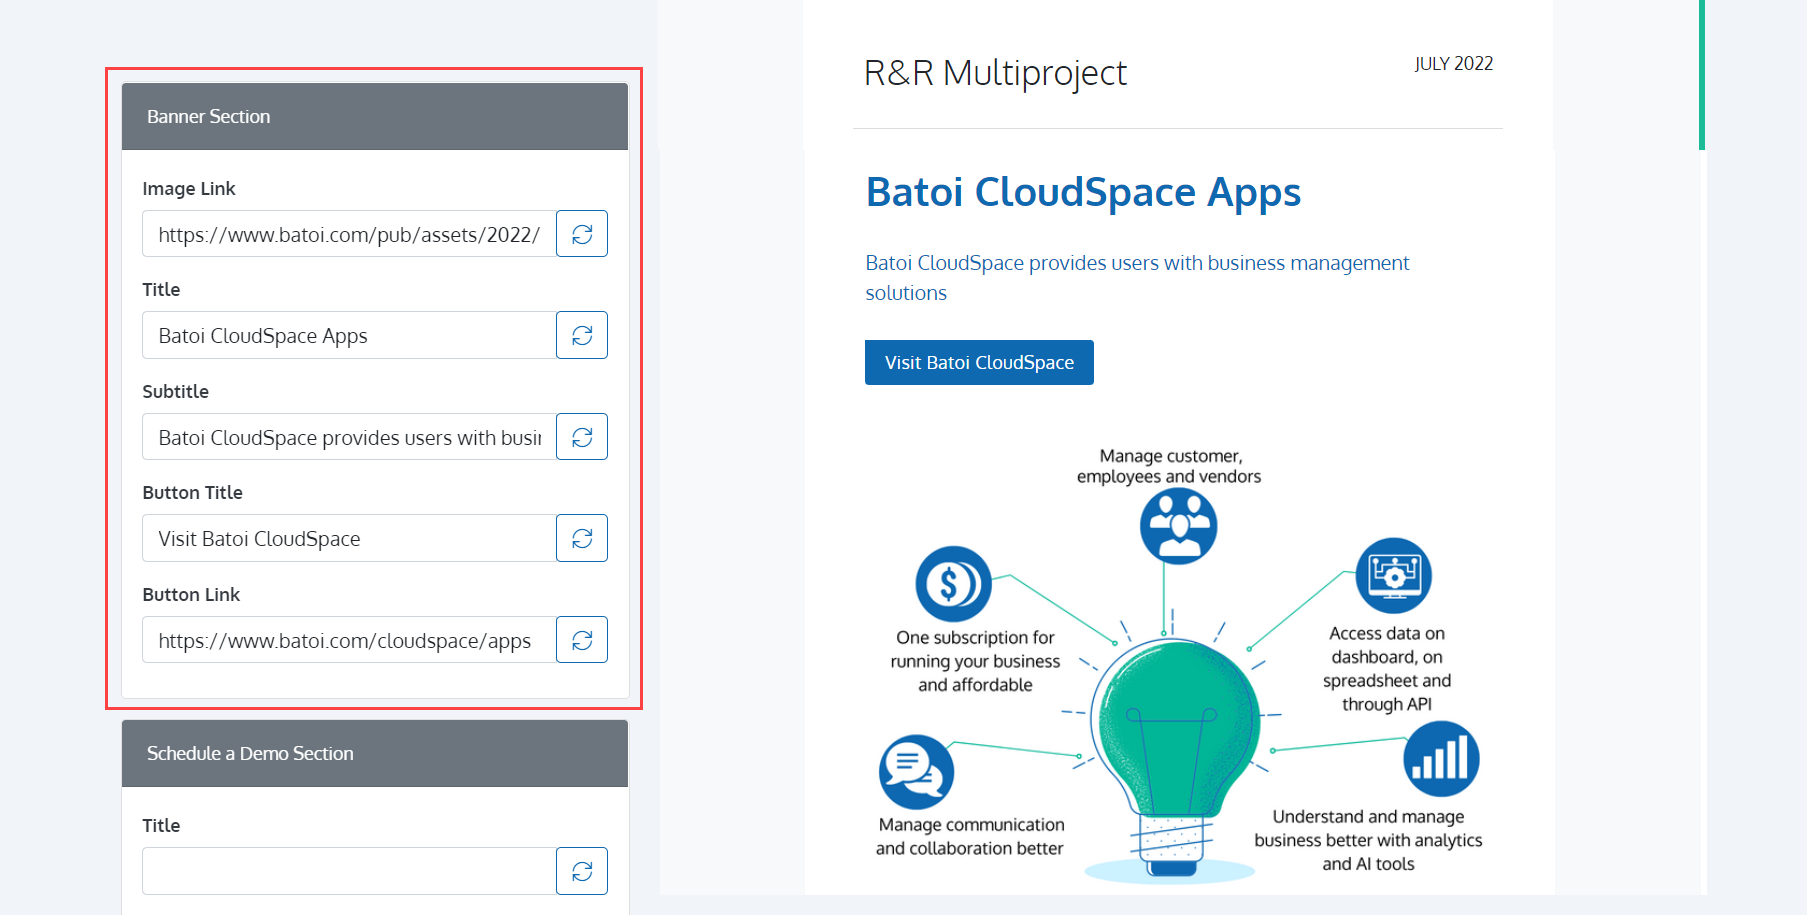Click the people icon for Manage customer

pos(1179,526)
